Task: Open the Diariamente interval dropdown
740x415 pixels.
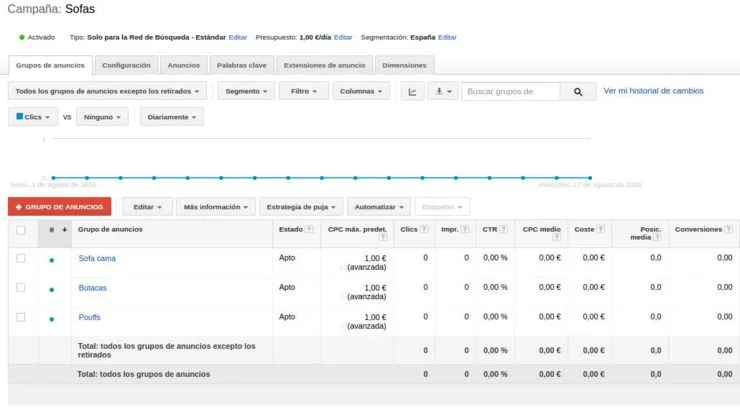Action: click(171, 117)
